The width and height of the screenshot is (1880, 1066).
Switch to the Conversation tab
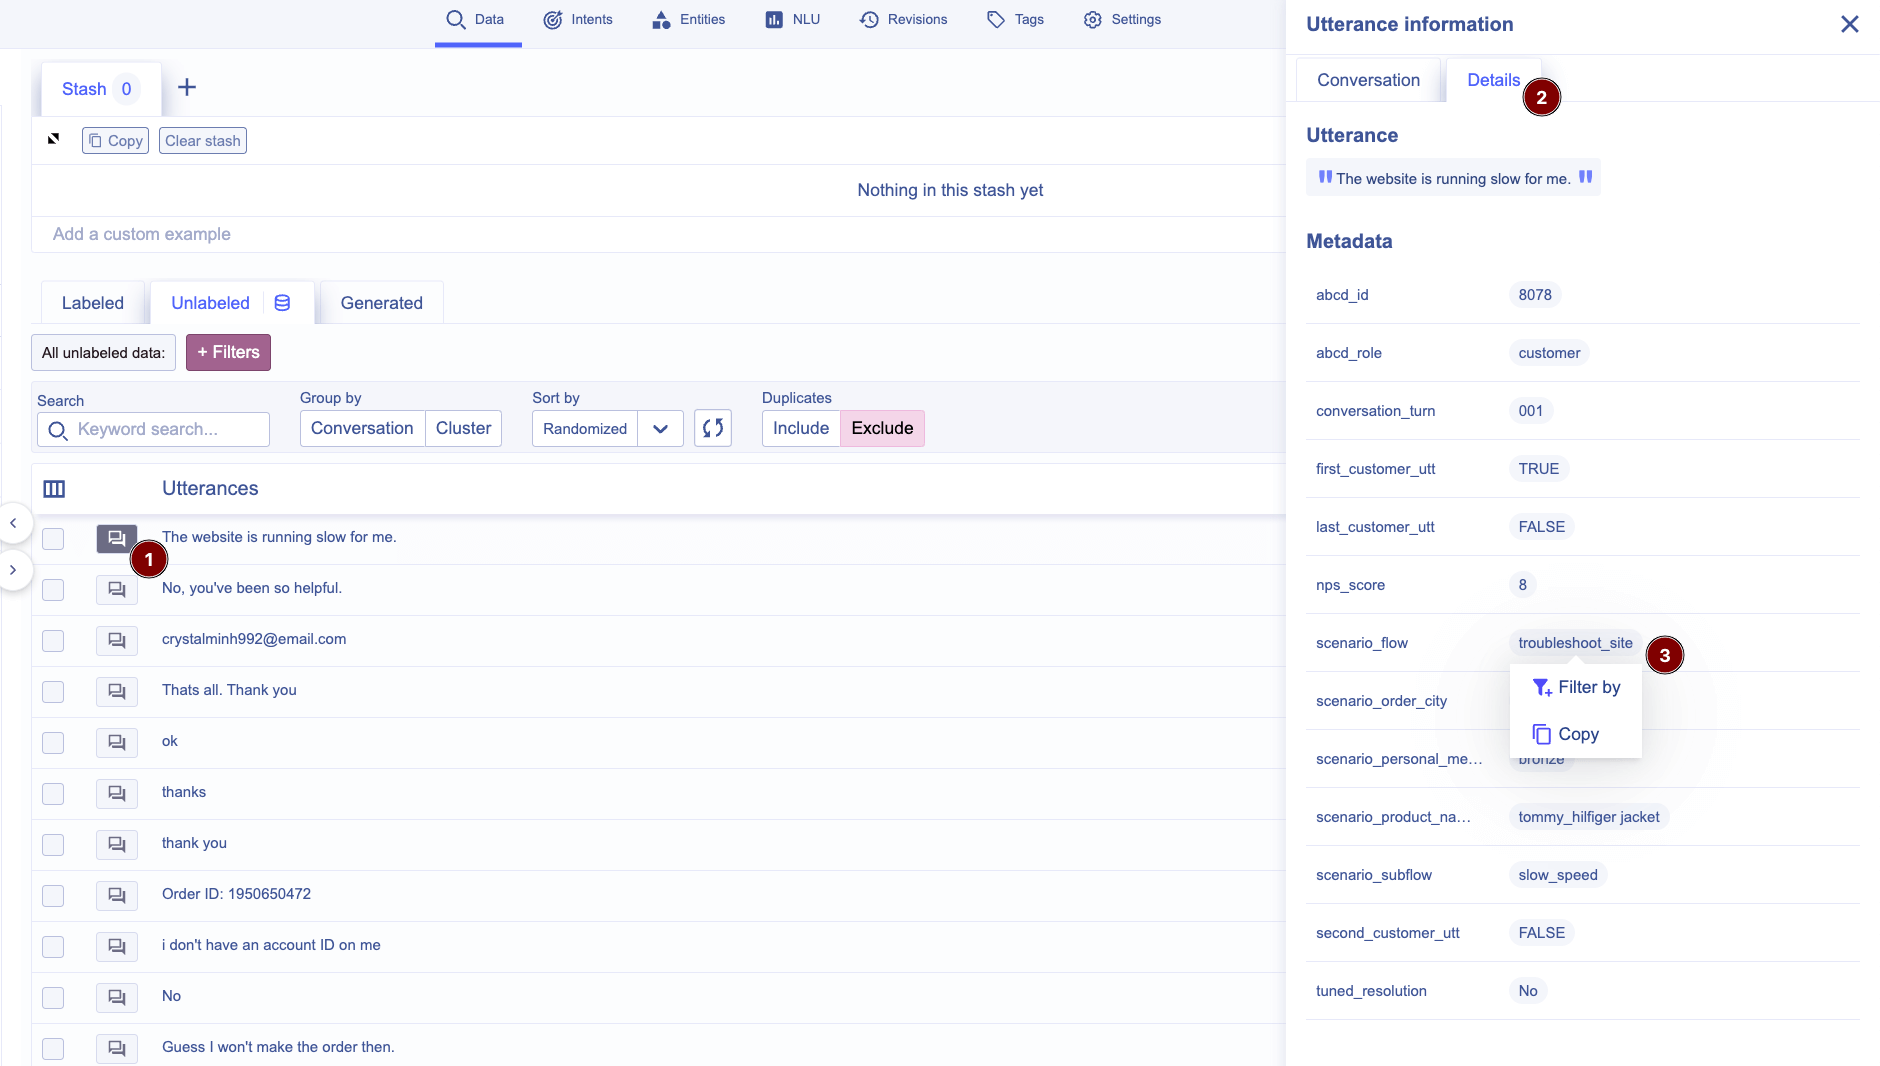coord(1367,80)
